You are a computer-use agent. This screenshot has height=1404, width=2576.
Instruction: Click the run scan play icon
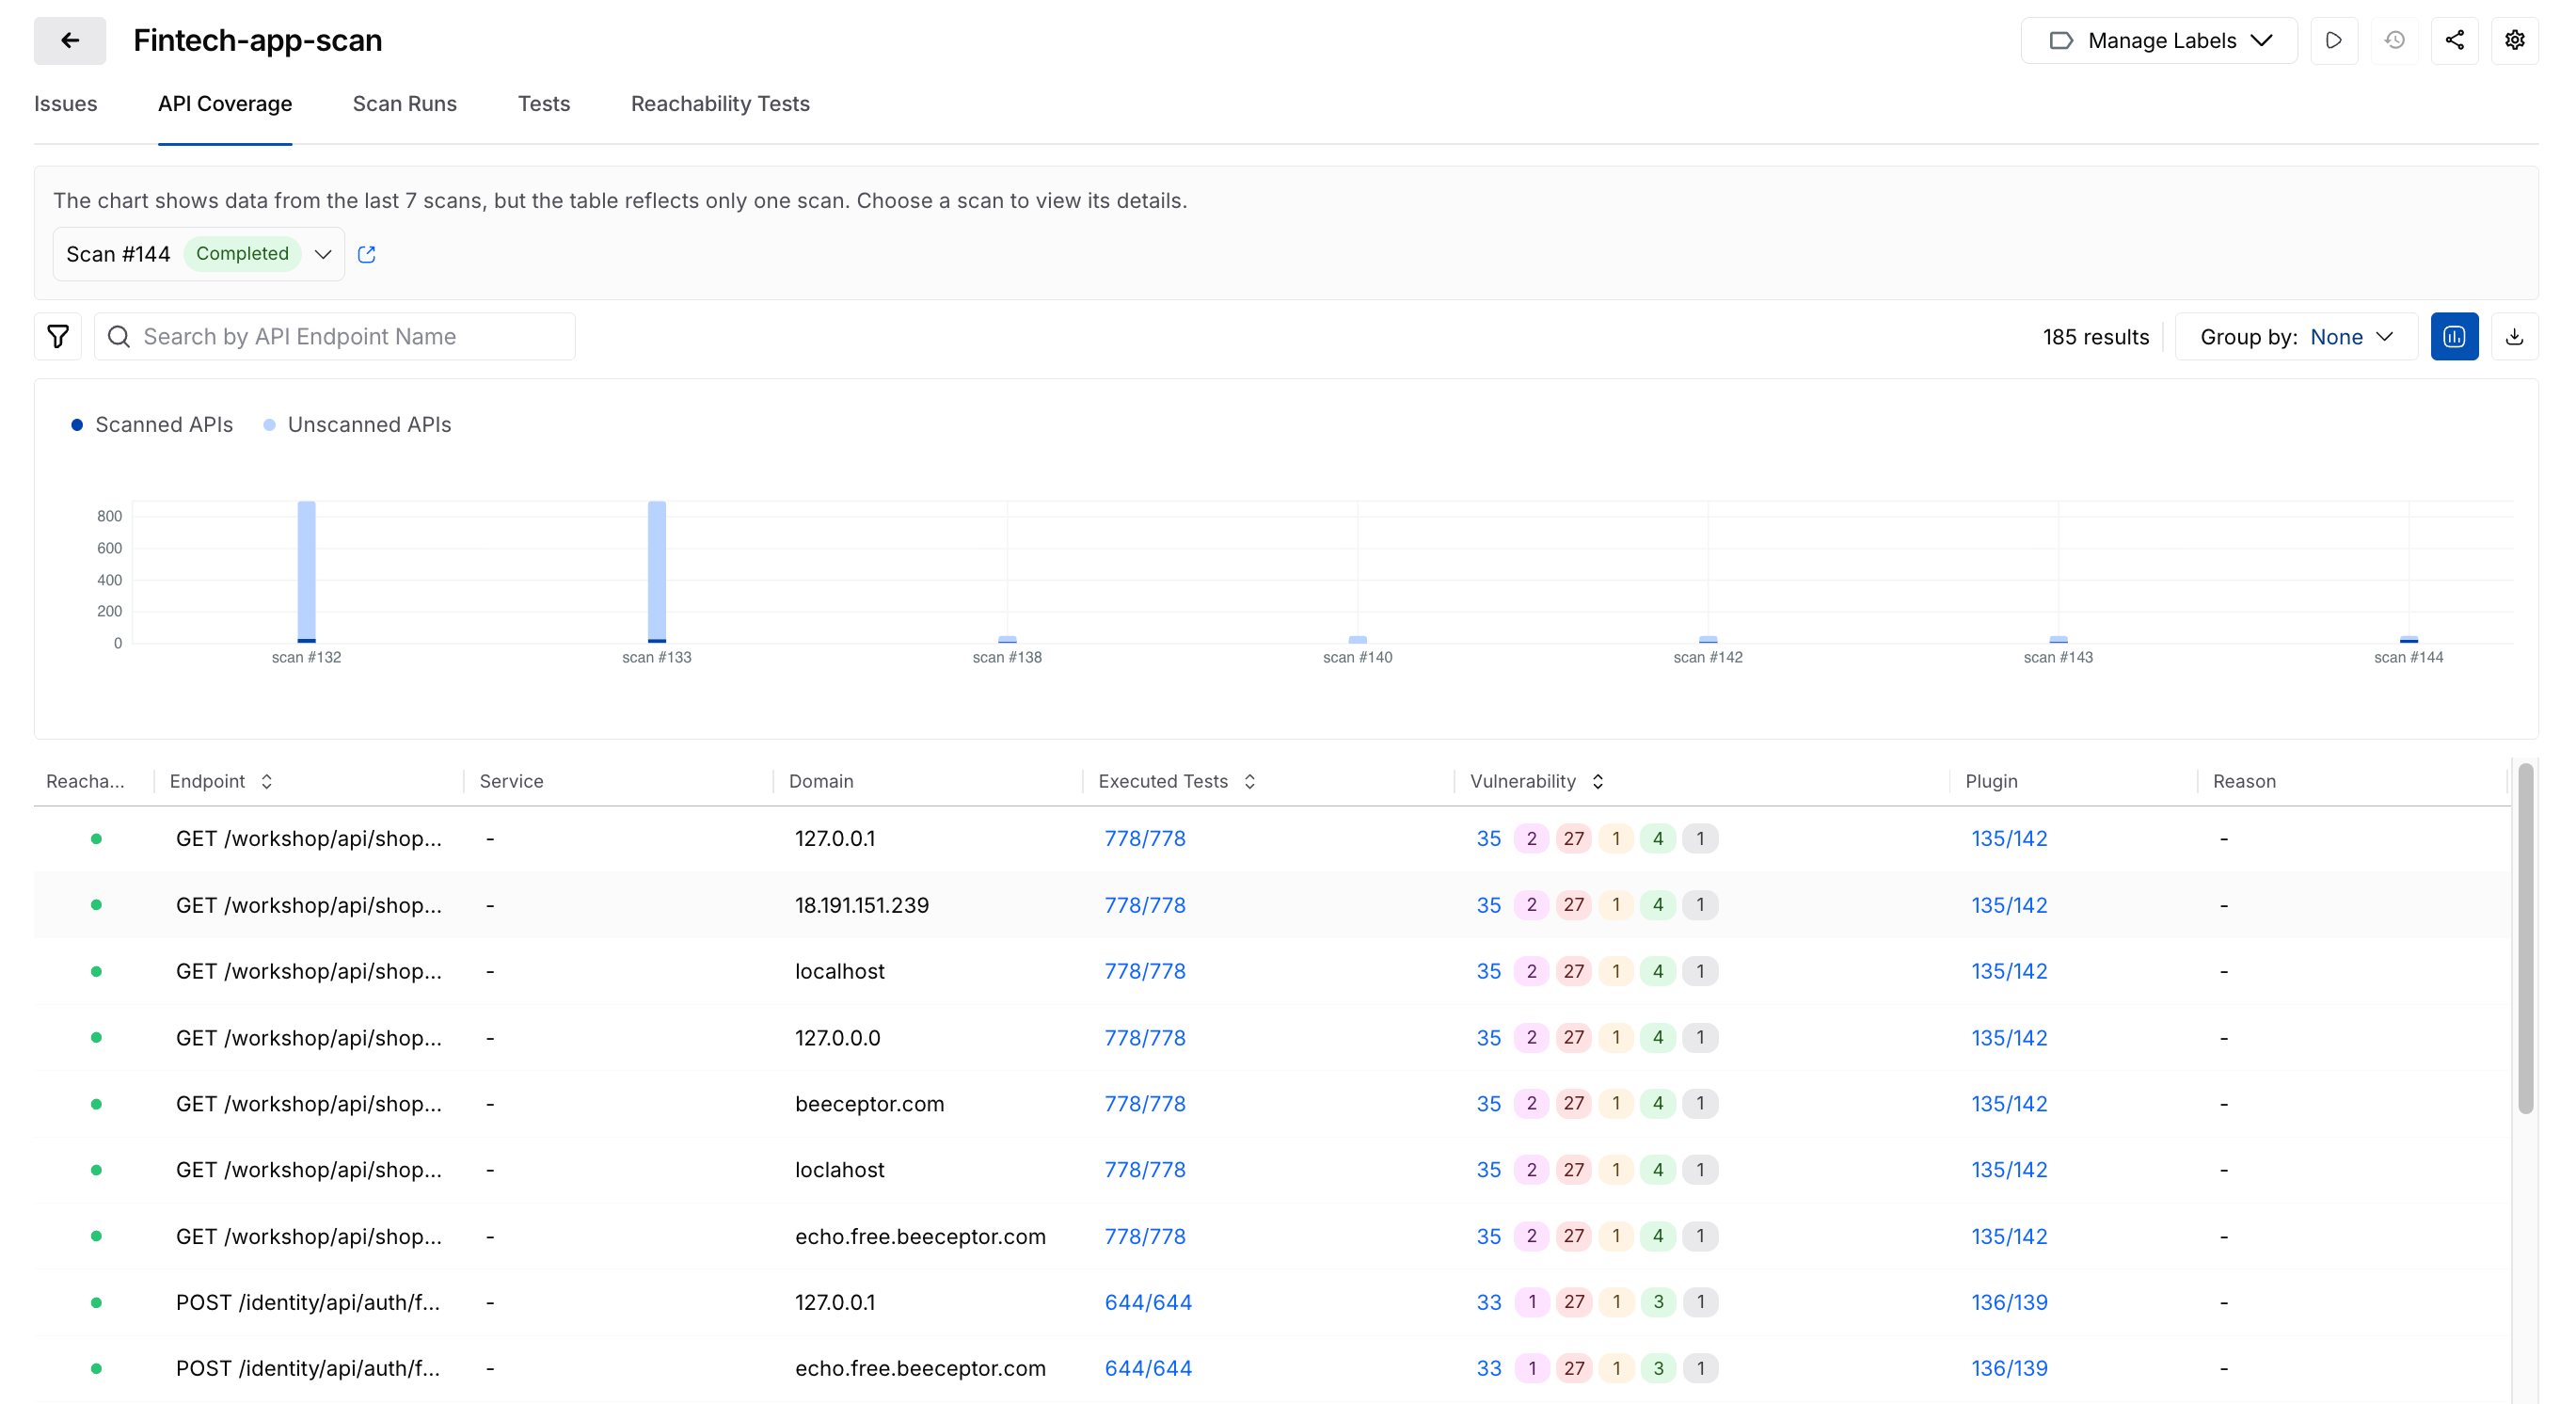[x=2334, y=40]
